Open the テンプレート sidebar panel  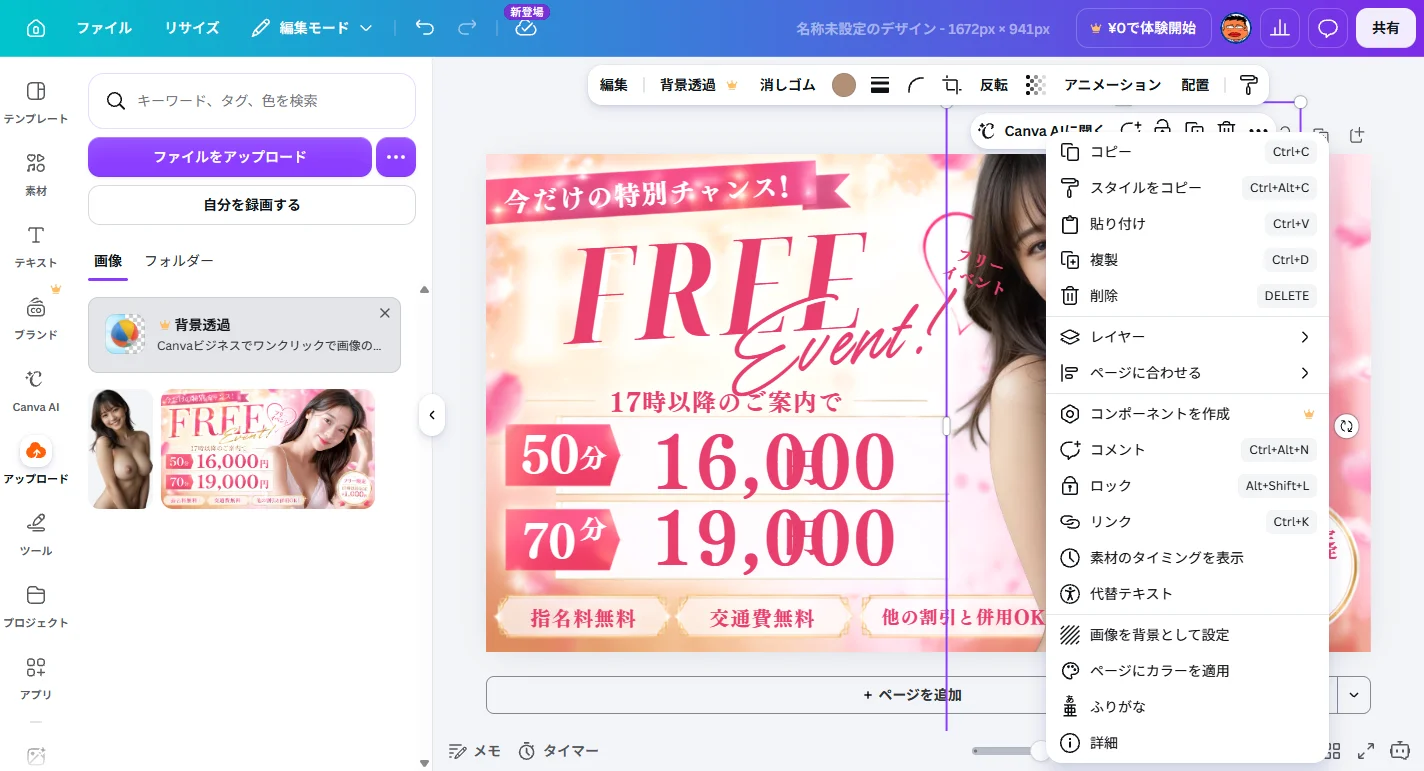36,103
